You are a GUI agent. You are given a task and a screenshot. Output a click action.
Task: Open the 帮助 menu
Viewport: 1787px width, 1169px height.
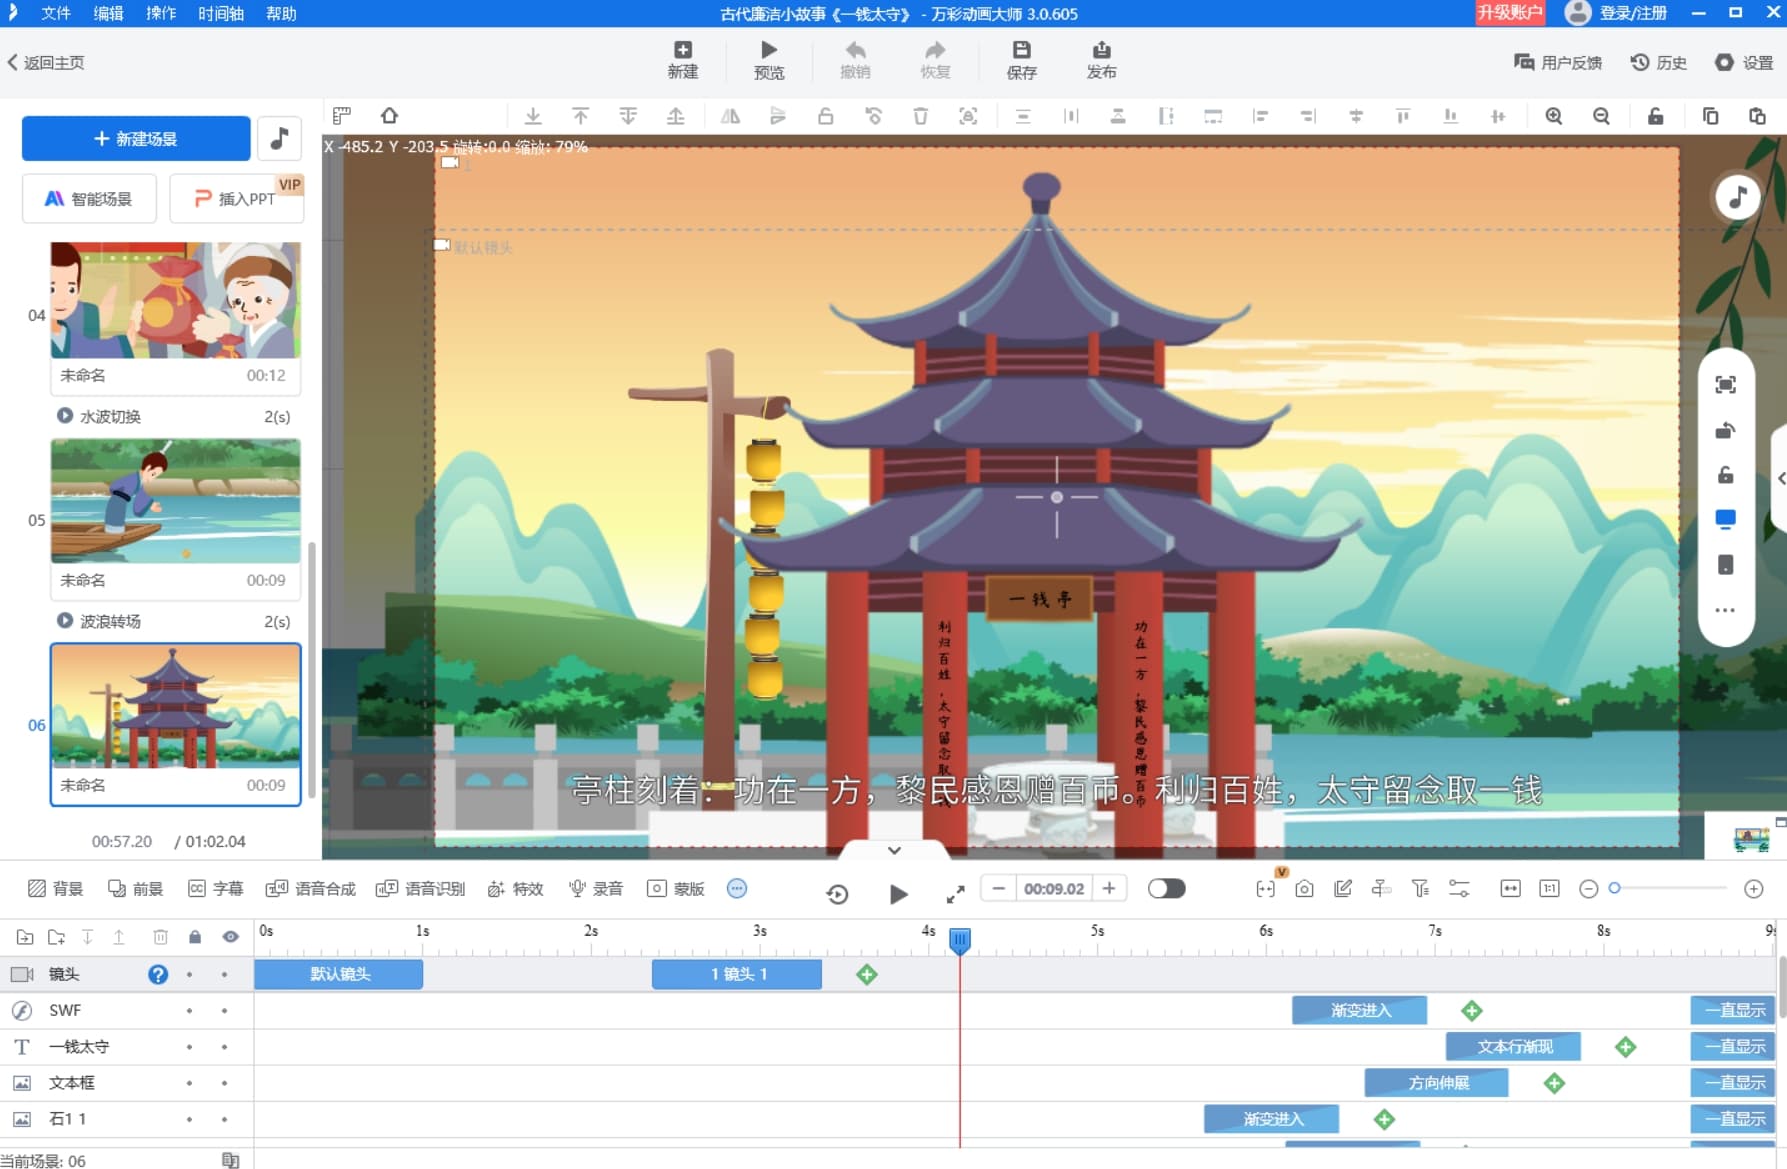[x=281, y=13]
